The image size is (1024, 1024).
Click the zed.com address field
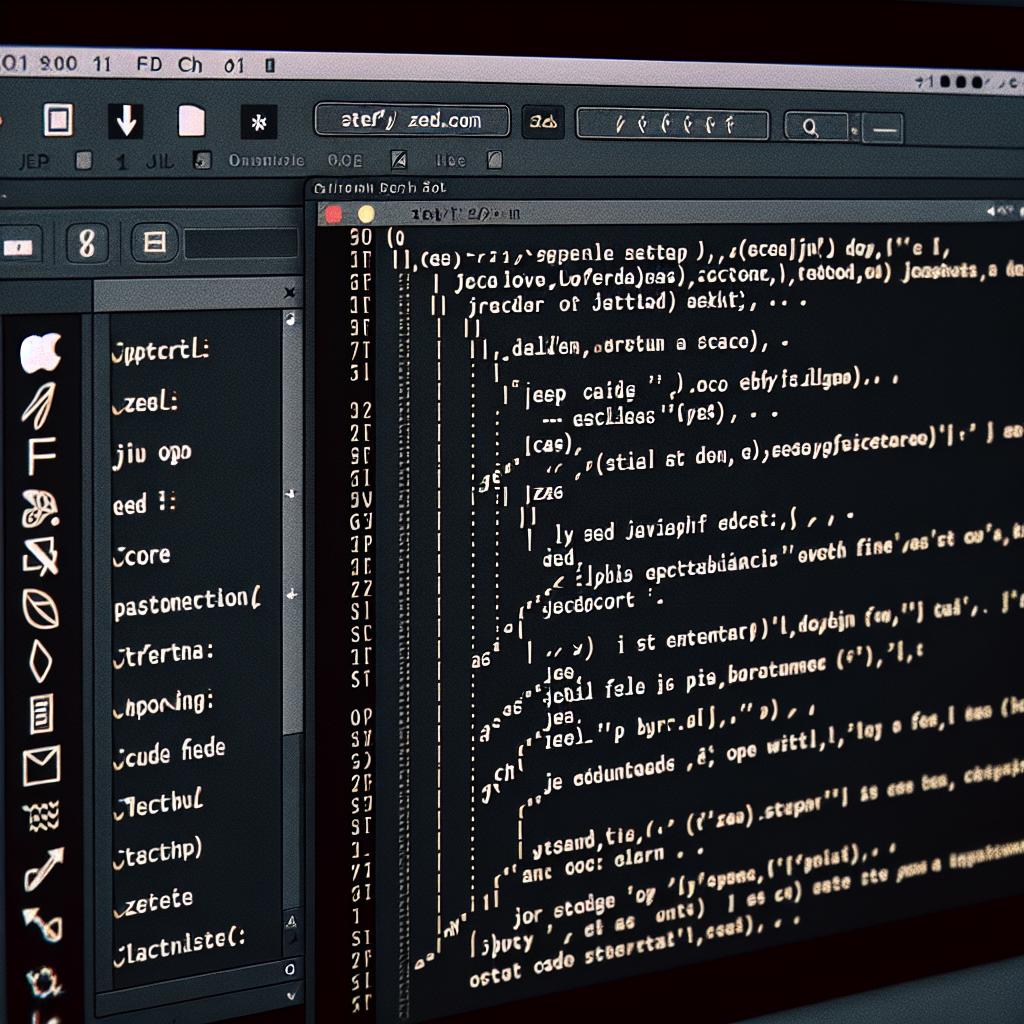pos(412,122)
